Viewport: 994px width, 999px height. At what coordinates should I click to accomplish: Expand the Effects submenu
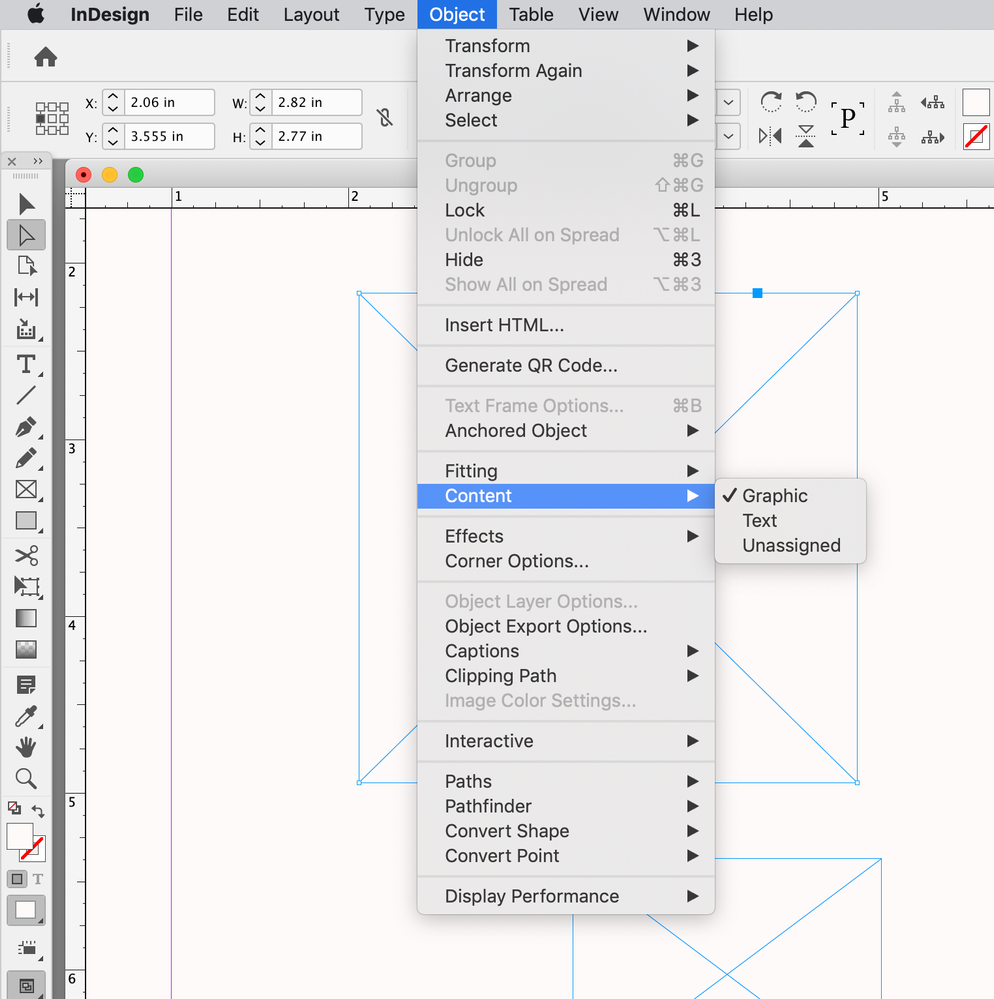[x=566, y=536]
